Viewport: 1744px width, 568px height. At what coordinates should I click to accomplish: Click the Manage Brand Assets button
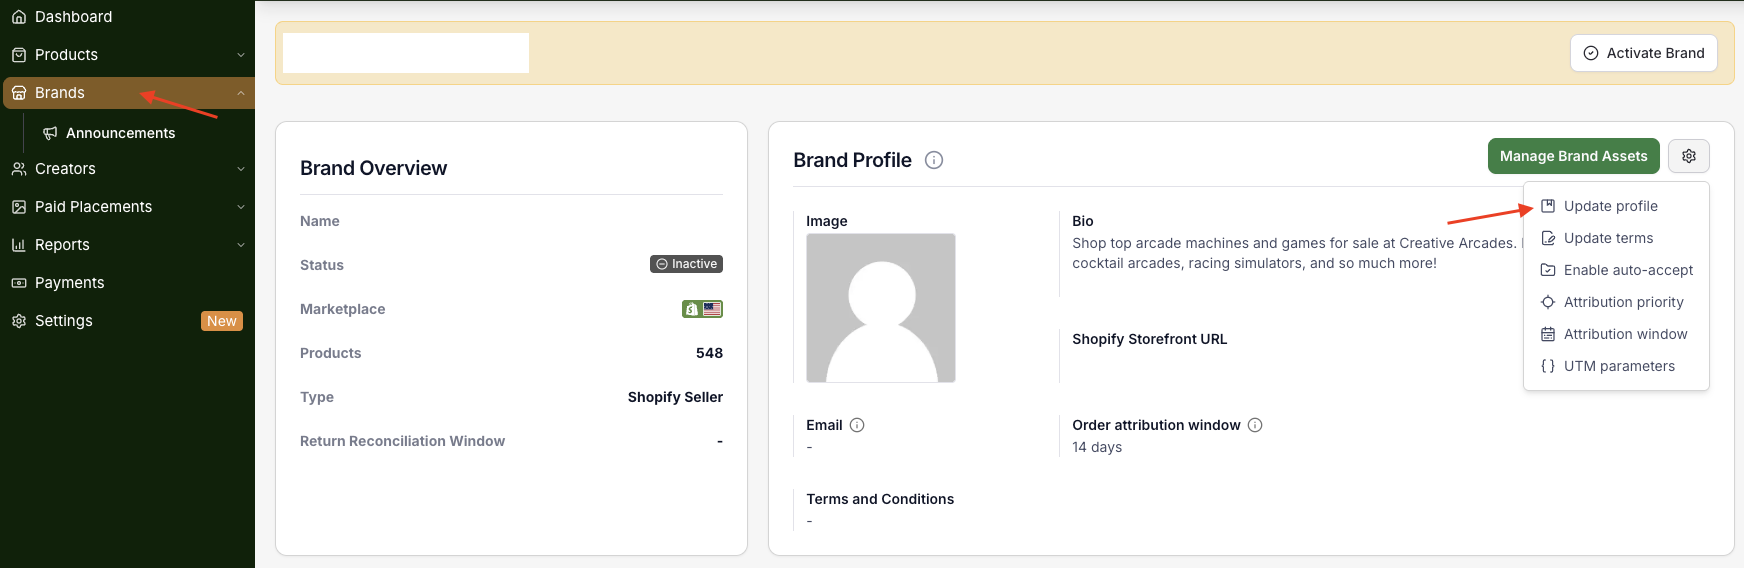pos(1573,156)
